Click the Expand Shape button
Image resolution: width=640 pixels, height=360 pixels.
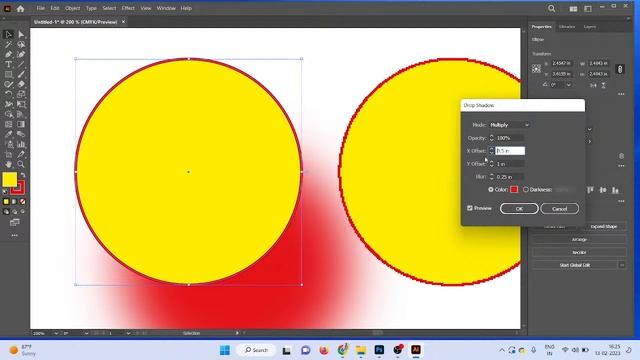tap(604, 227)
